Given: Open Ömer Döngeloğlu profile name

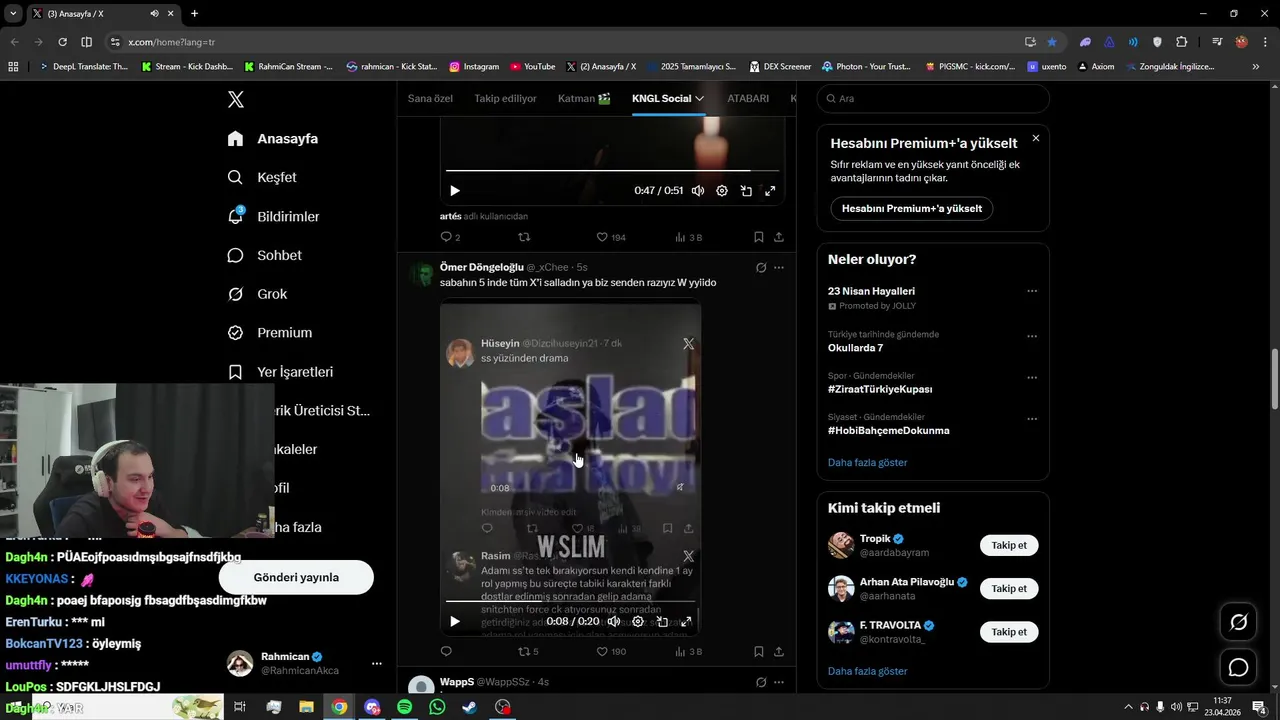Looking at the screenshot, I should 482,267.
